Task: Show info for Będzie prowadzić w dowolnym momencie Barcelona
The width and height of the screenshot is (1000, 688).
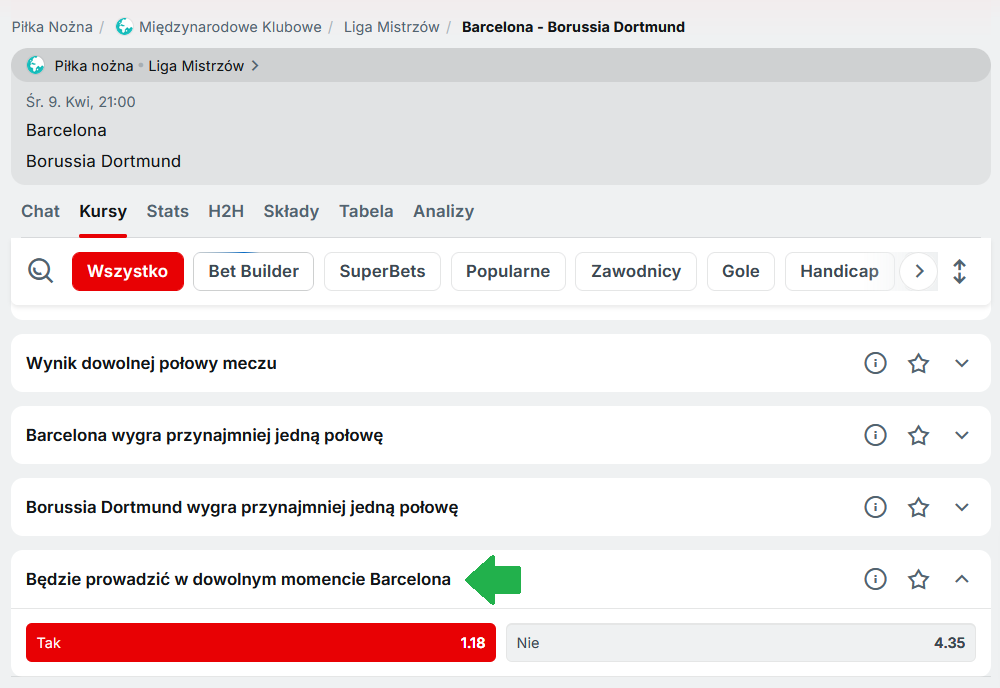Action: click(875, 579)
